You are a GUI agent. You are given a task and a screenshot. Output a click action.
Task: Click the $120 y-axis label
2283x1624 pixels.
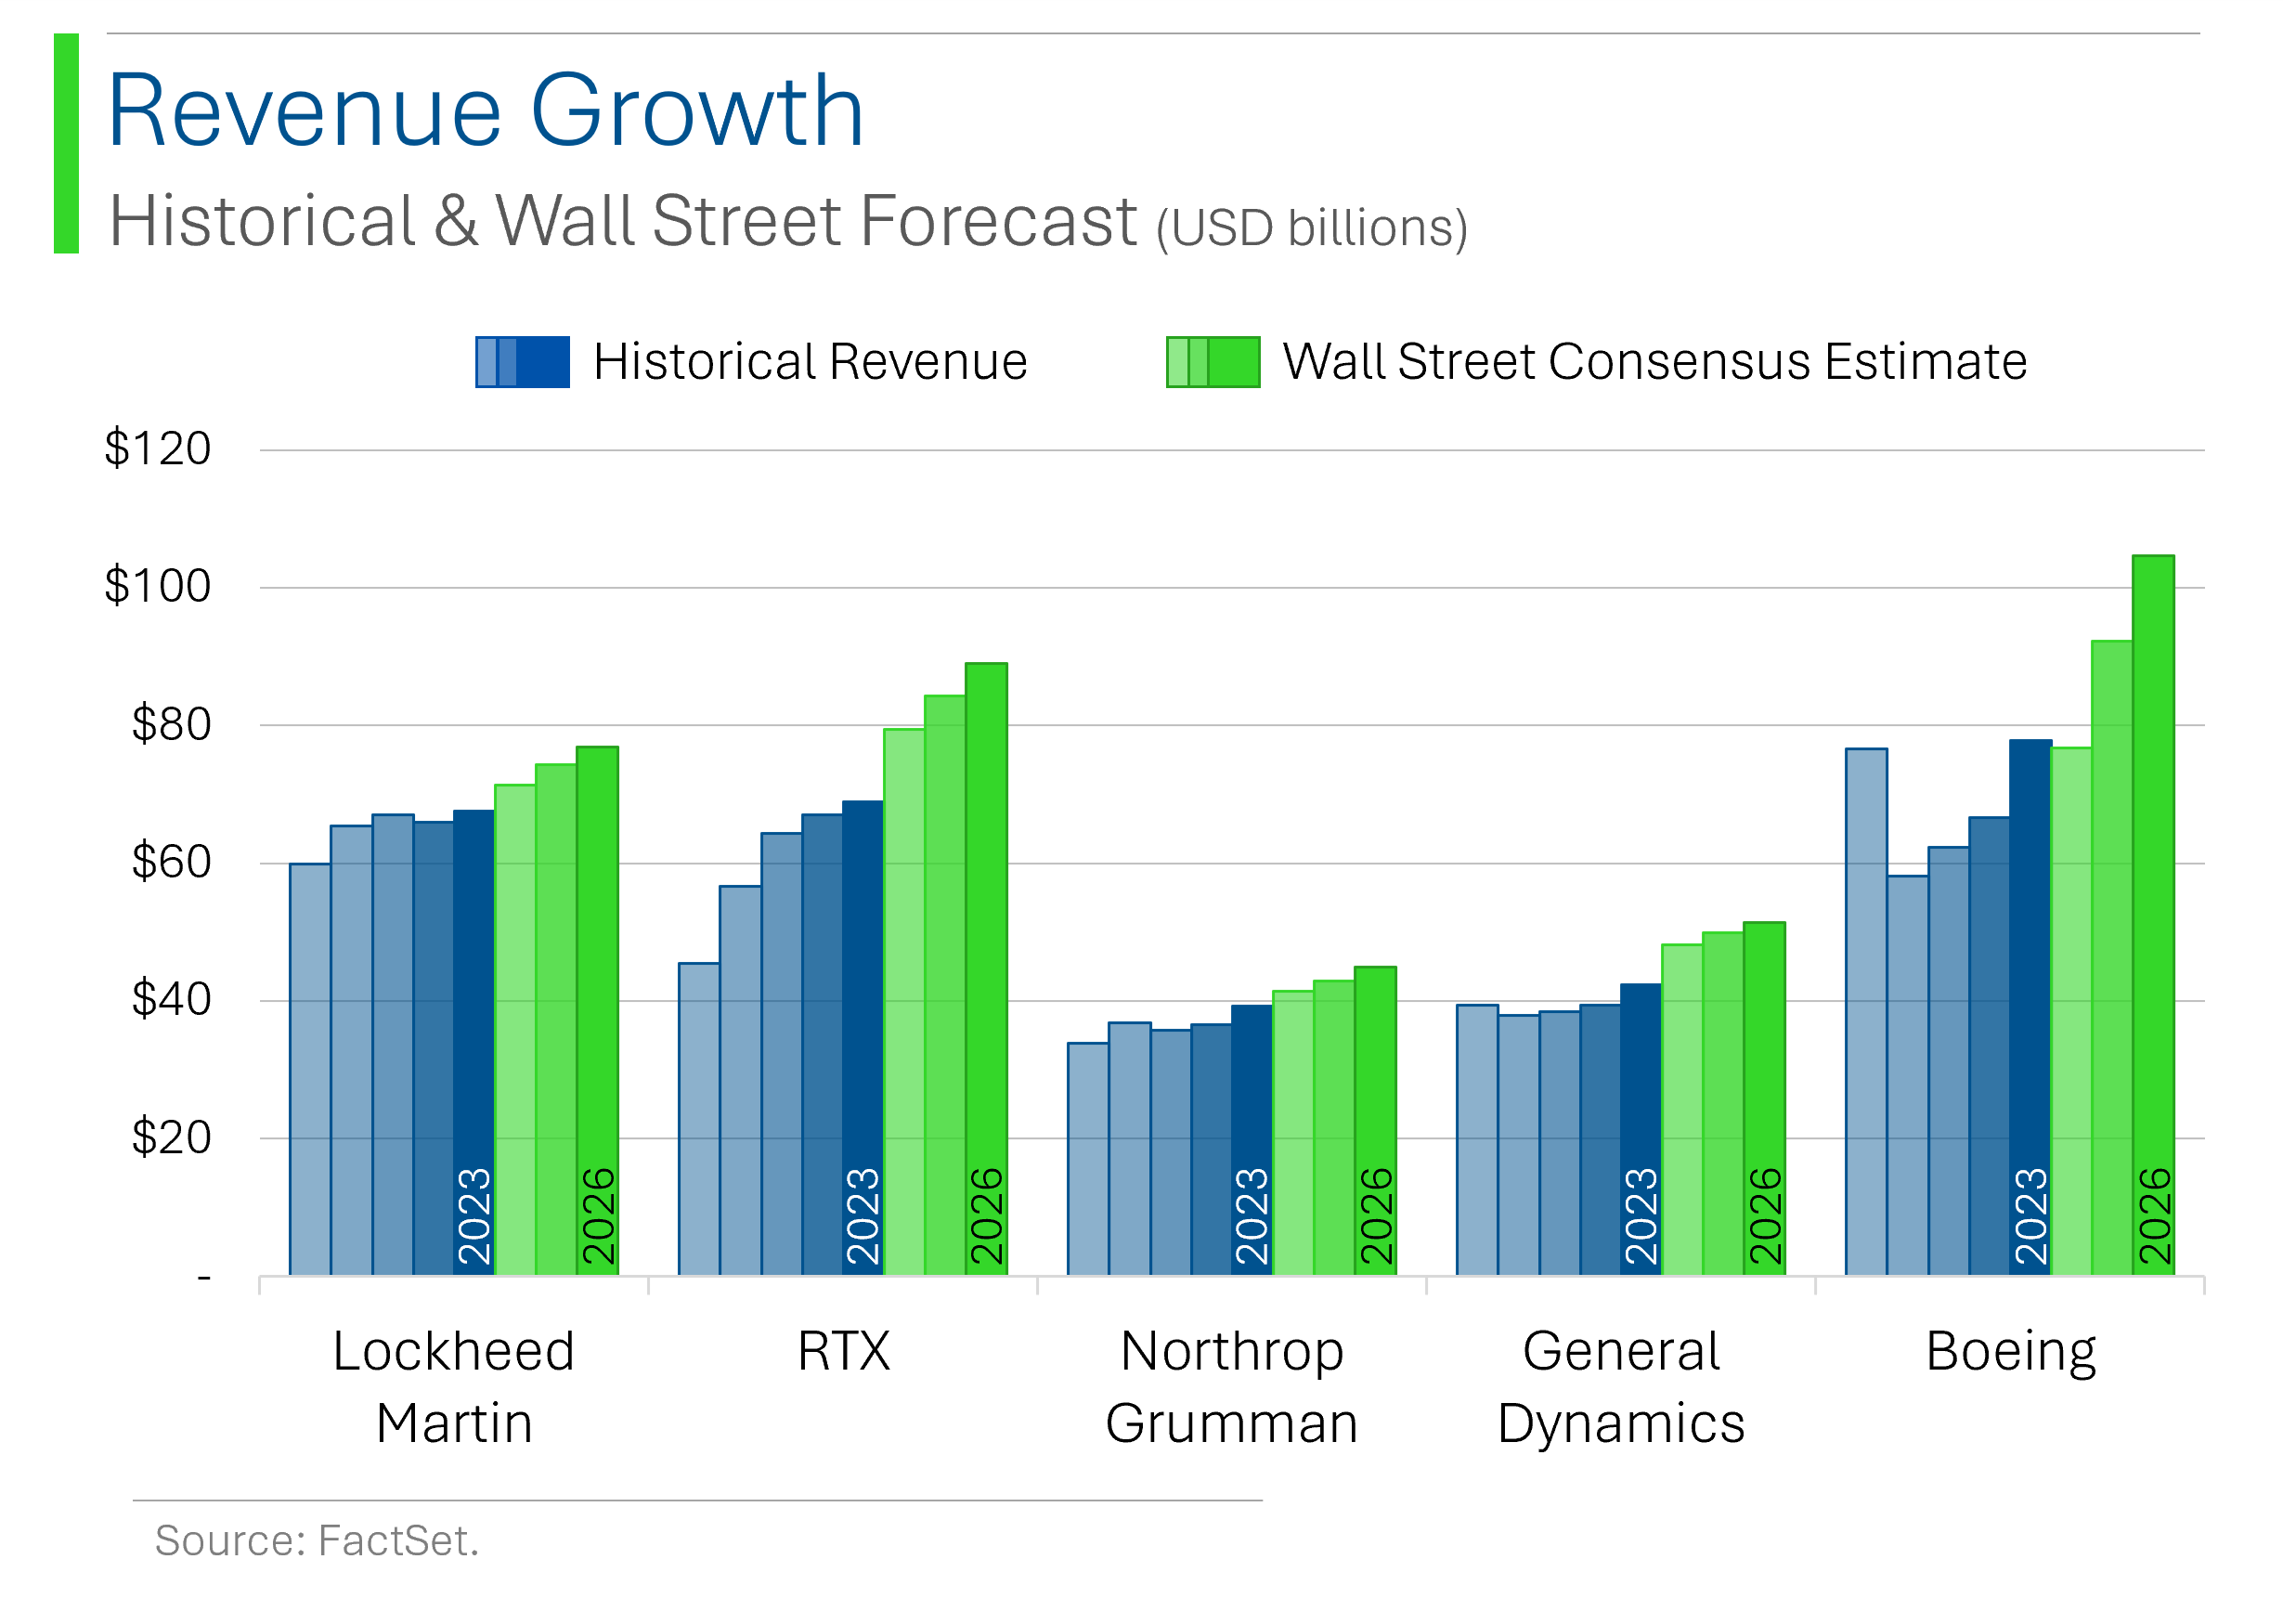click(158, 448)
